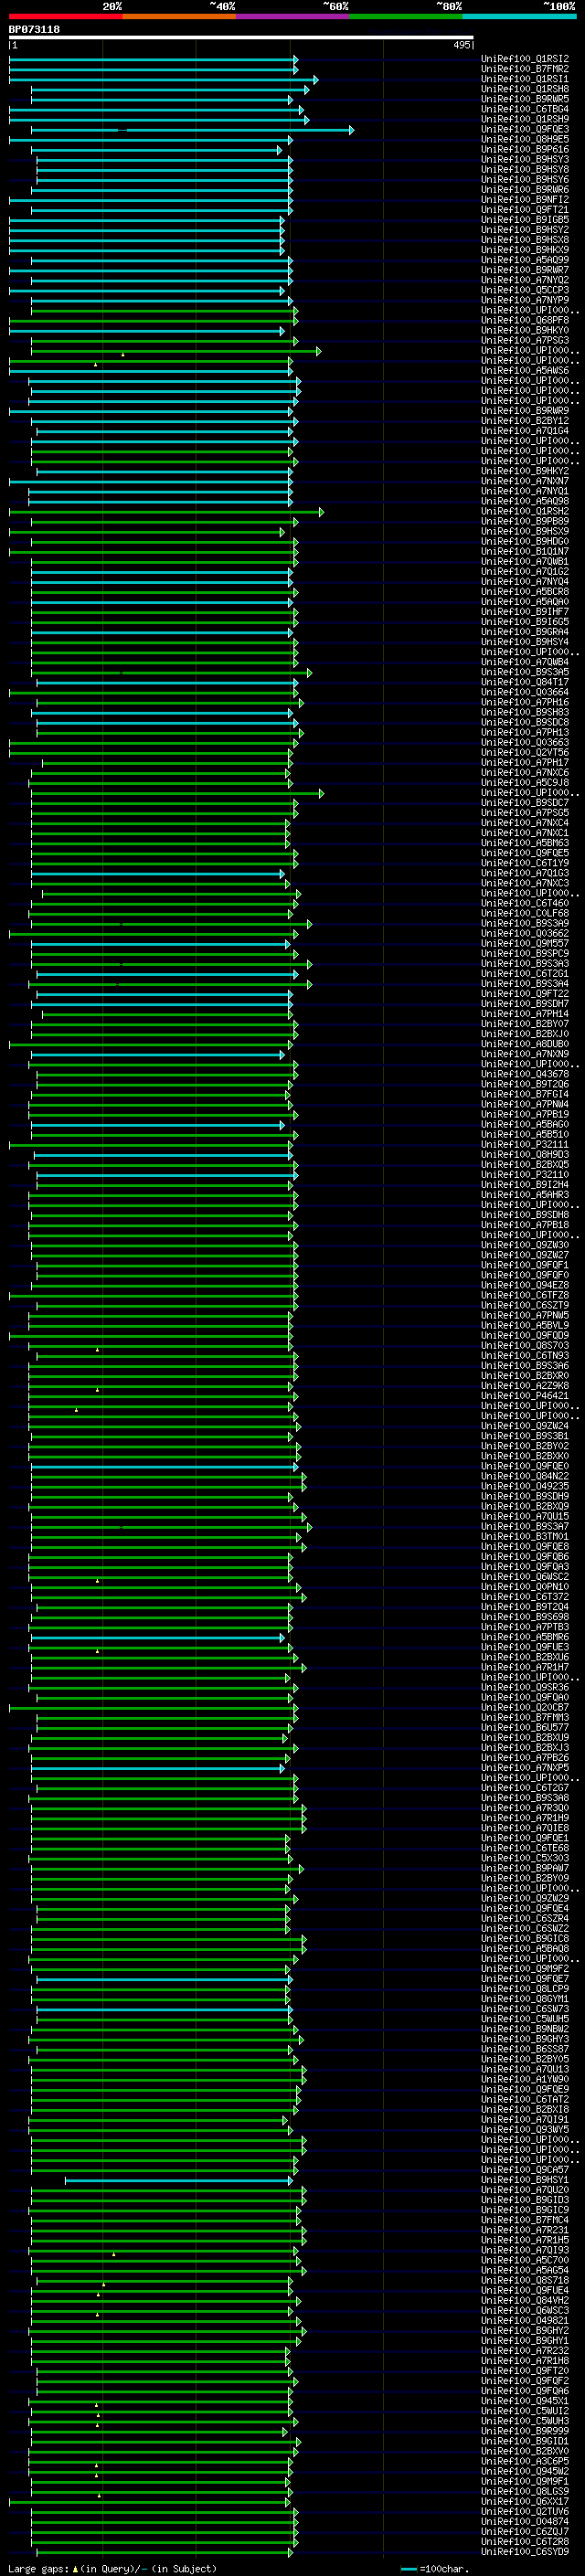Select the UniRef100_C6TAT2 label
Screen dimensions: 585x2576
[525, 2099]
